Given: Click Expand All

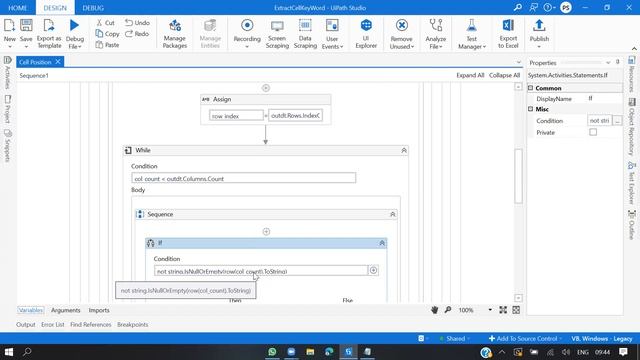Looking at the screenshot, I should tap(470, 75).
